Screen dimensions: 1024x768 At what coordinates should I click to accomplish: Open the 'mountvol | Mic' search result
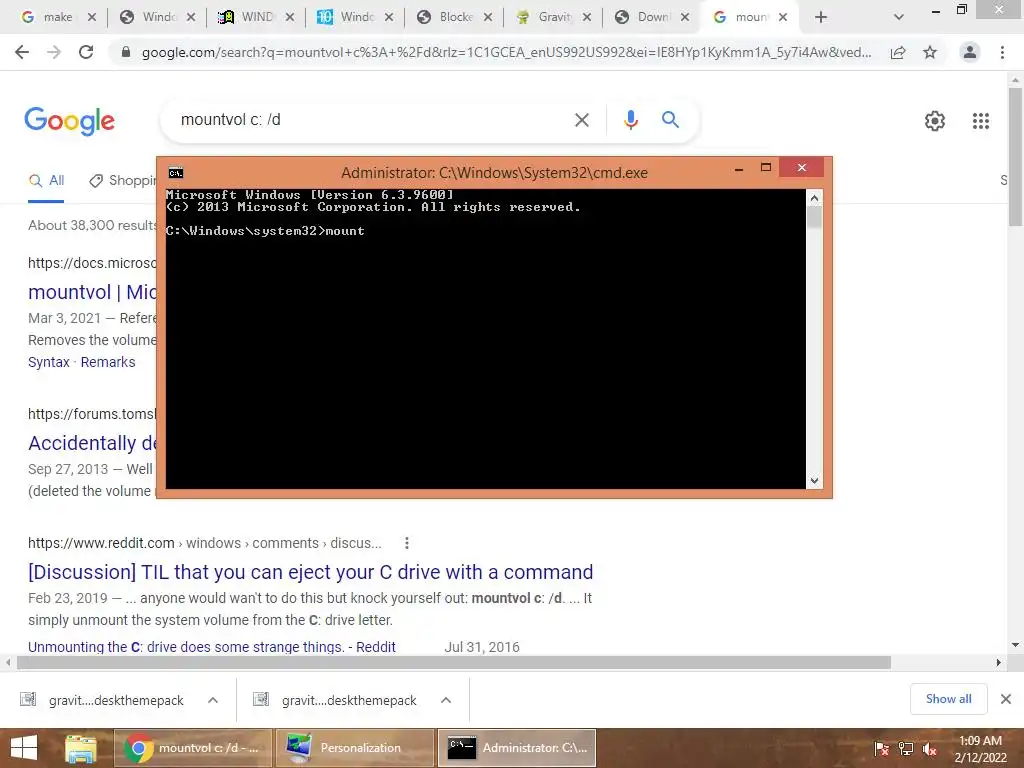tap(91, 292)
